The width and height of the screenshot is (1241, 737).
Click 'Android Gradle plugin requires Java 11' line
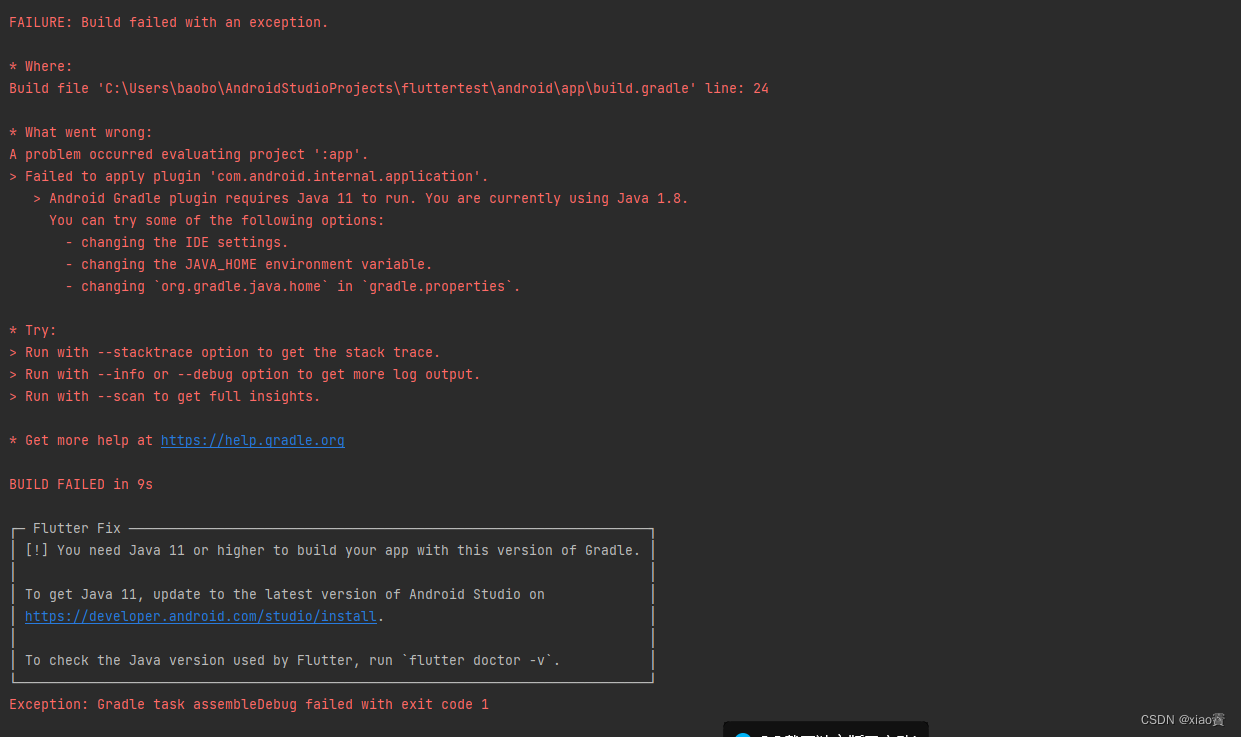(x=361, y=198)
